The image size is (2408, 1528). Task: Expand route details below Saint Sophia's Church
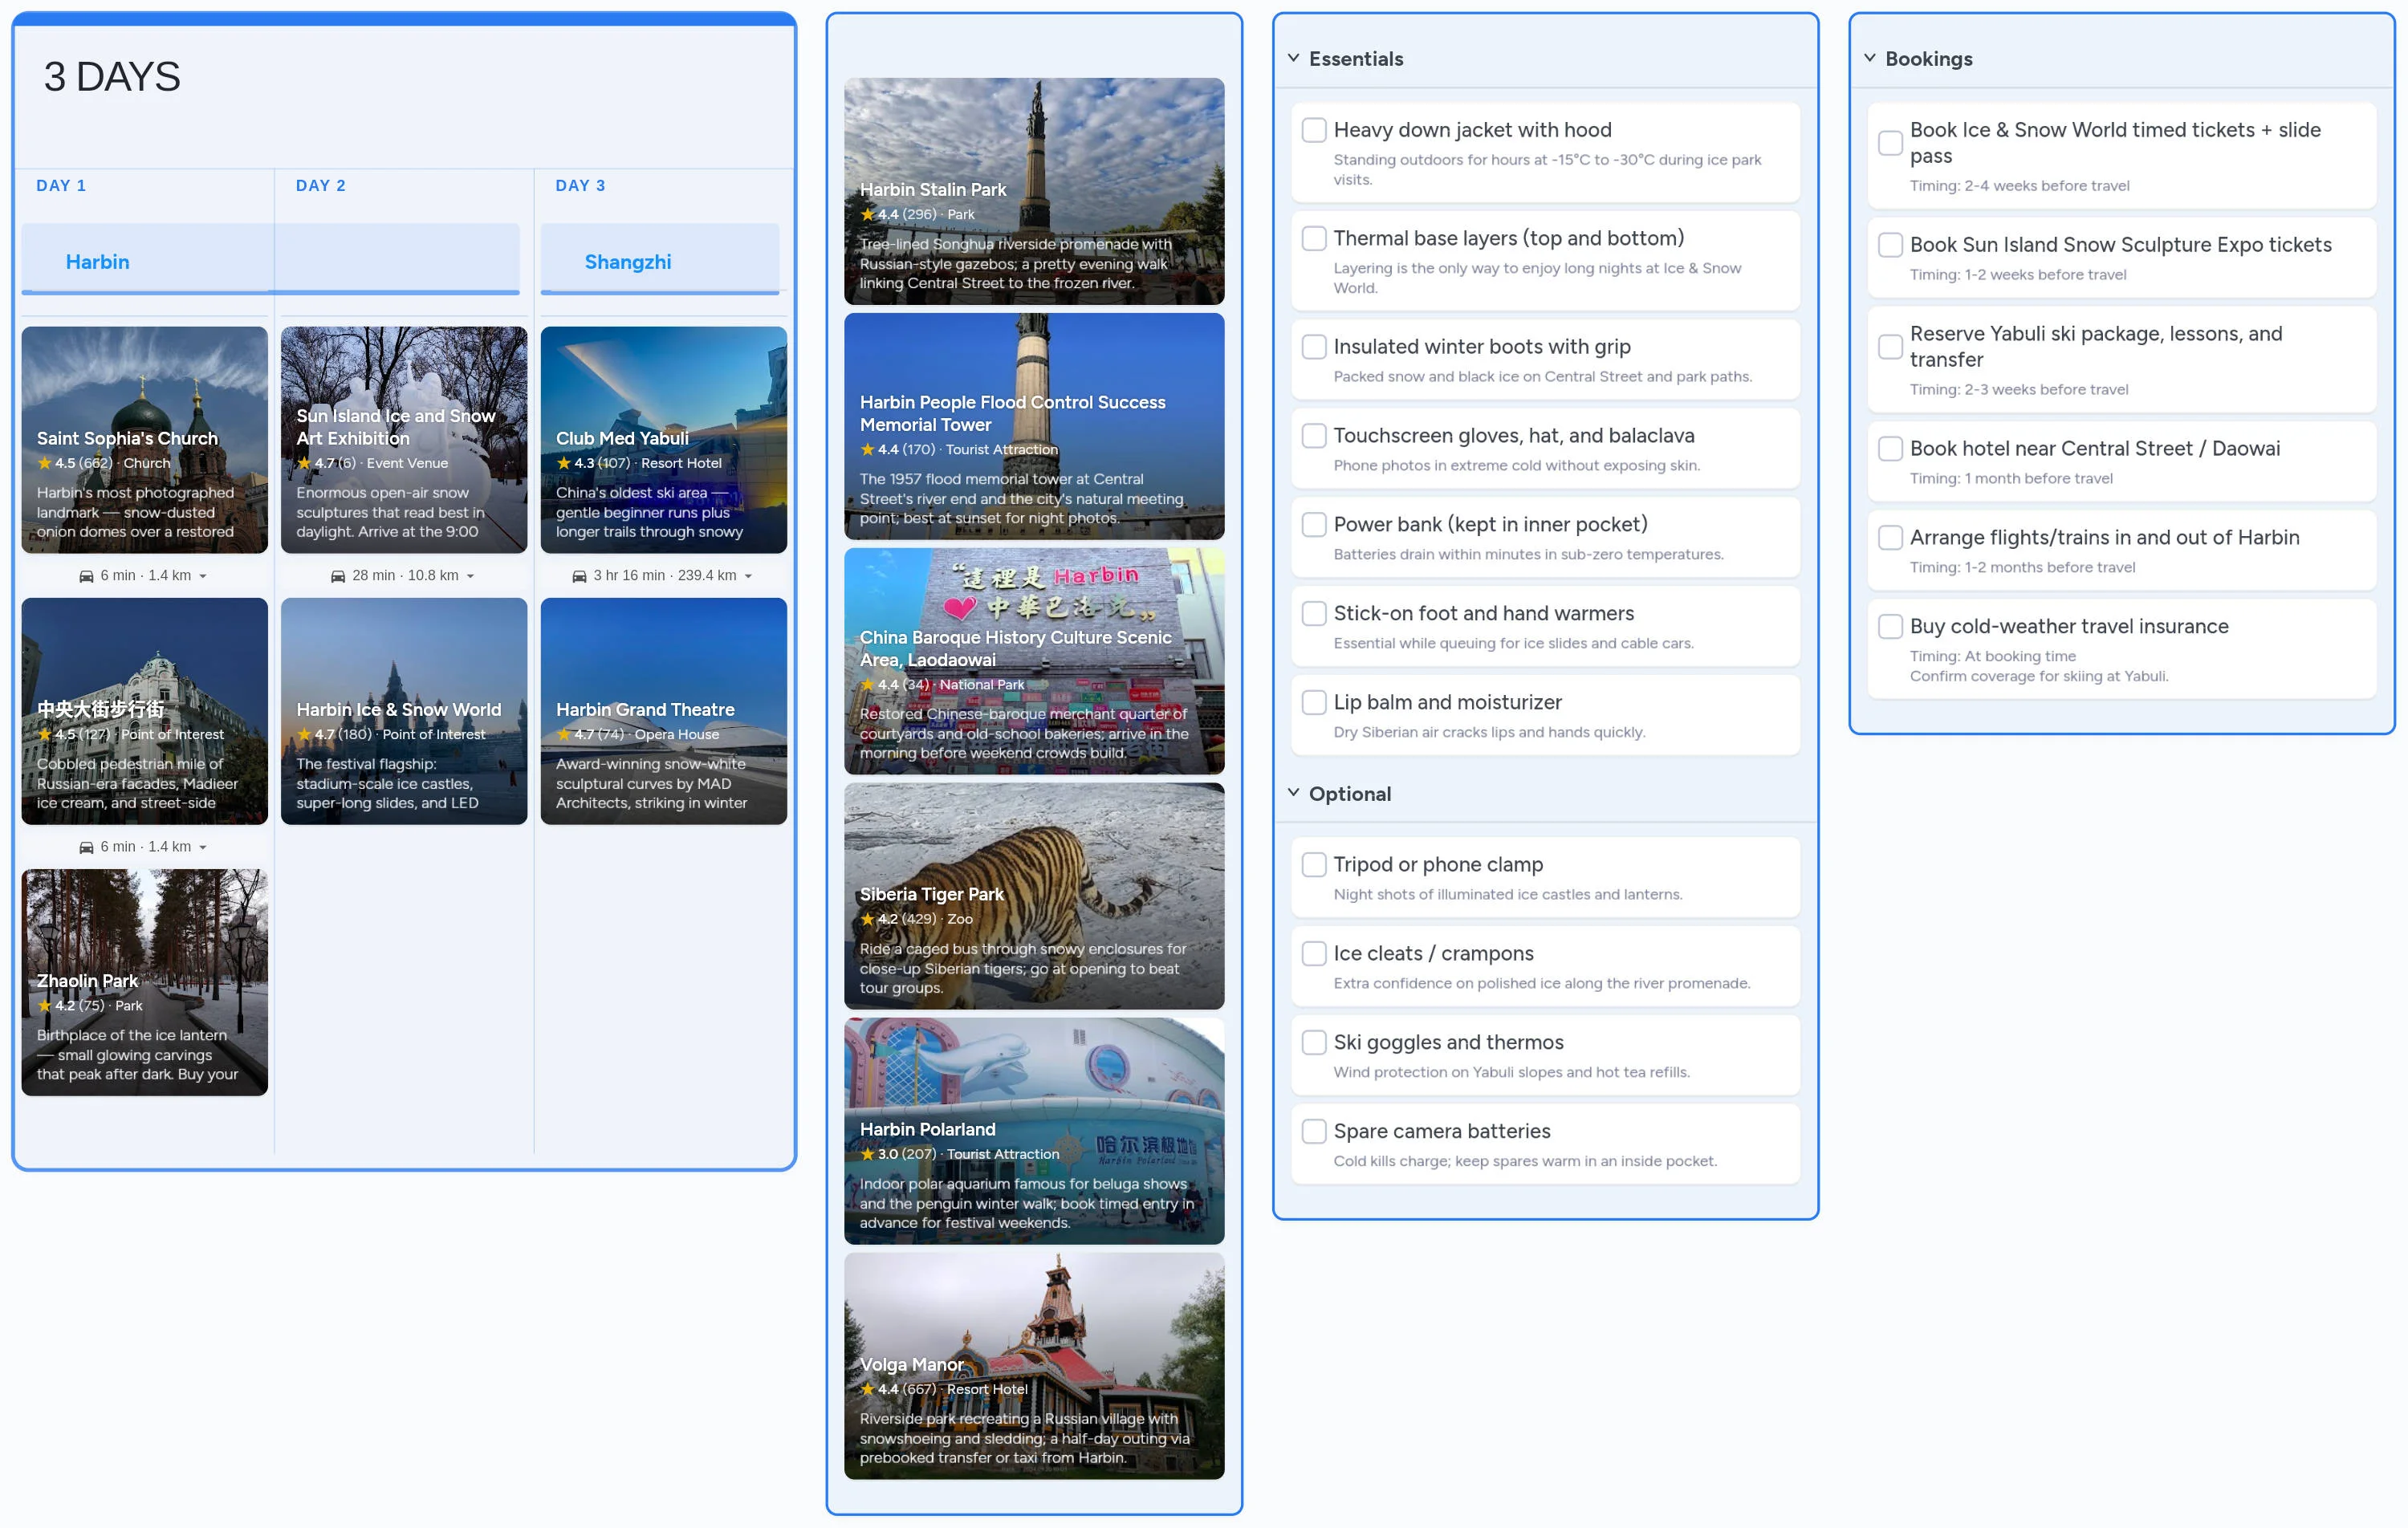203,576
